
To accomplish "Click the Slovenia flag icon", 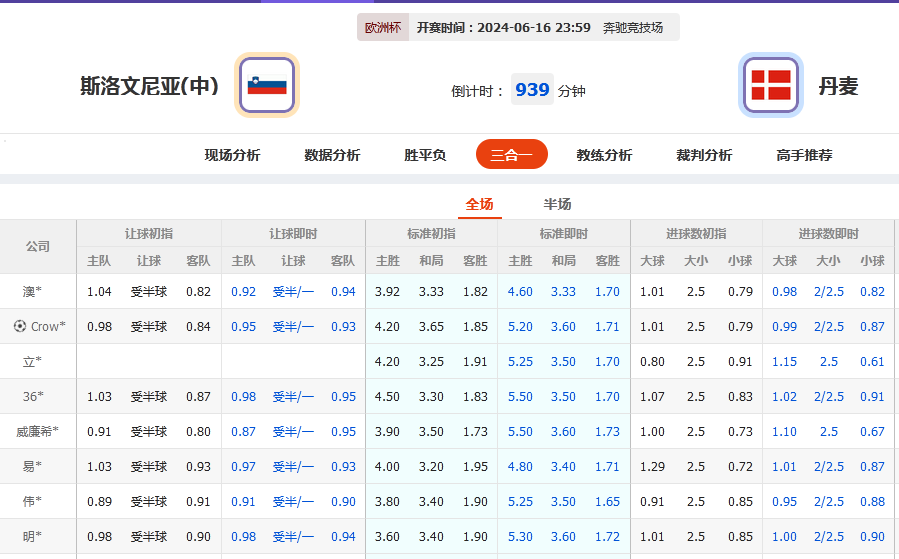I will [266, 85].
